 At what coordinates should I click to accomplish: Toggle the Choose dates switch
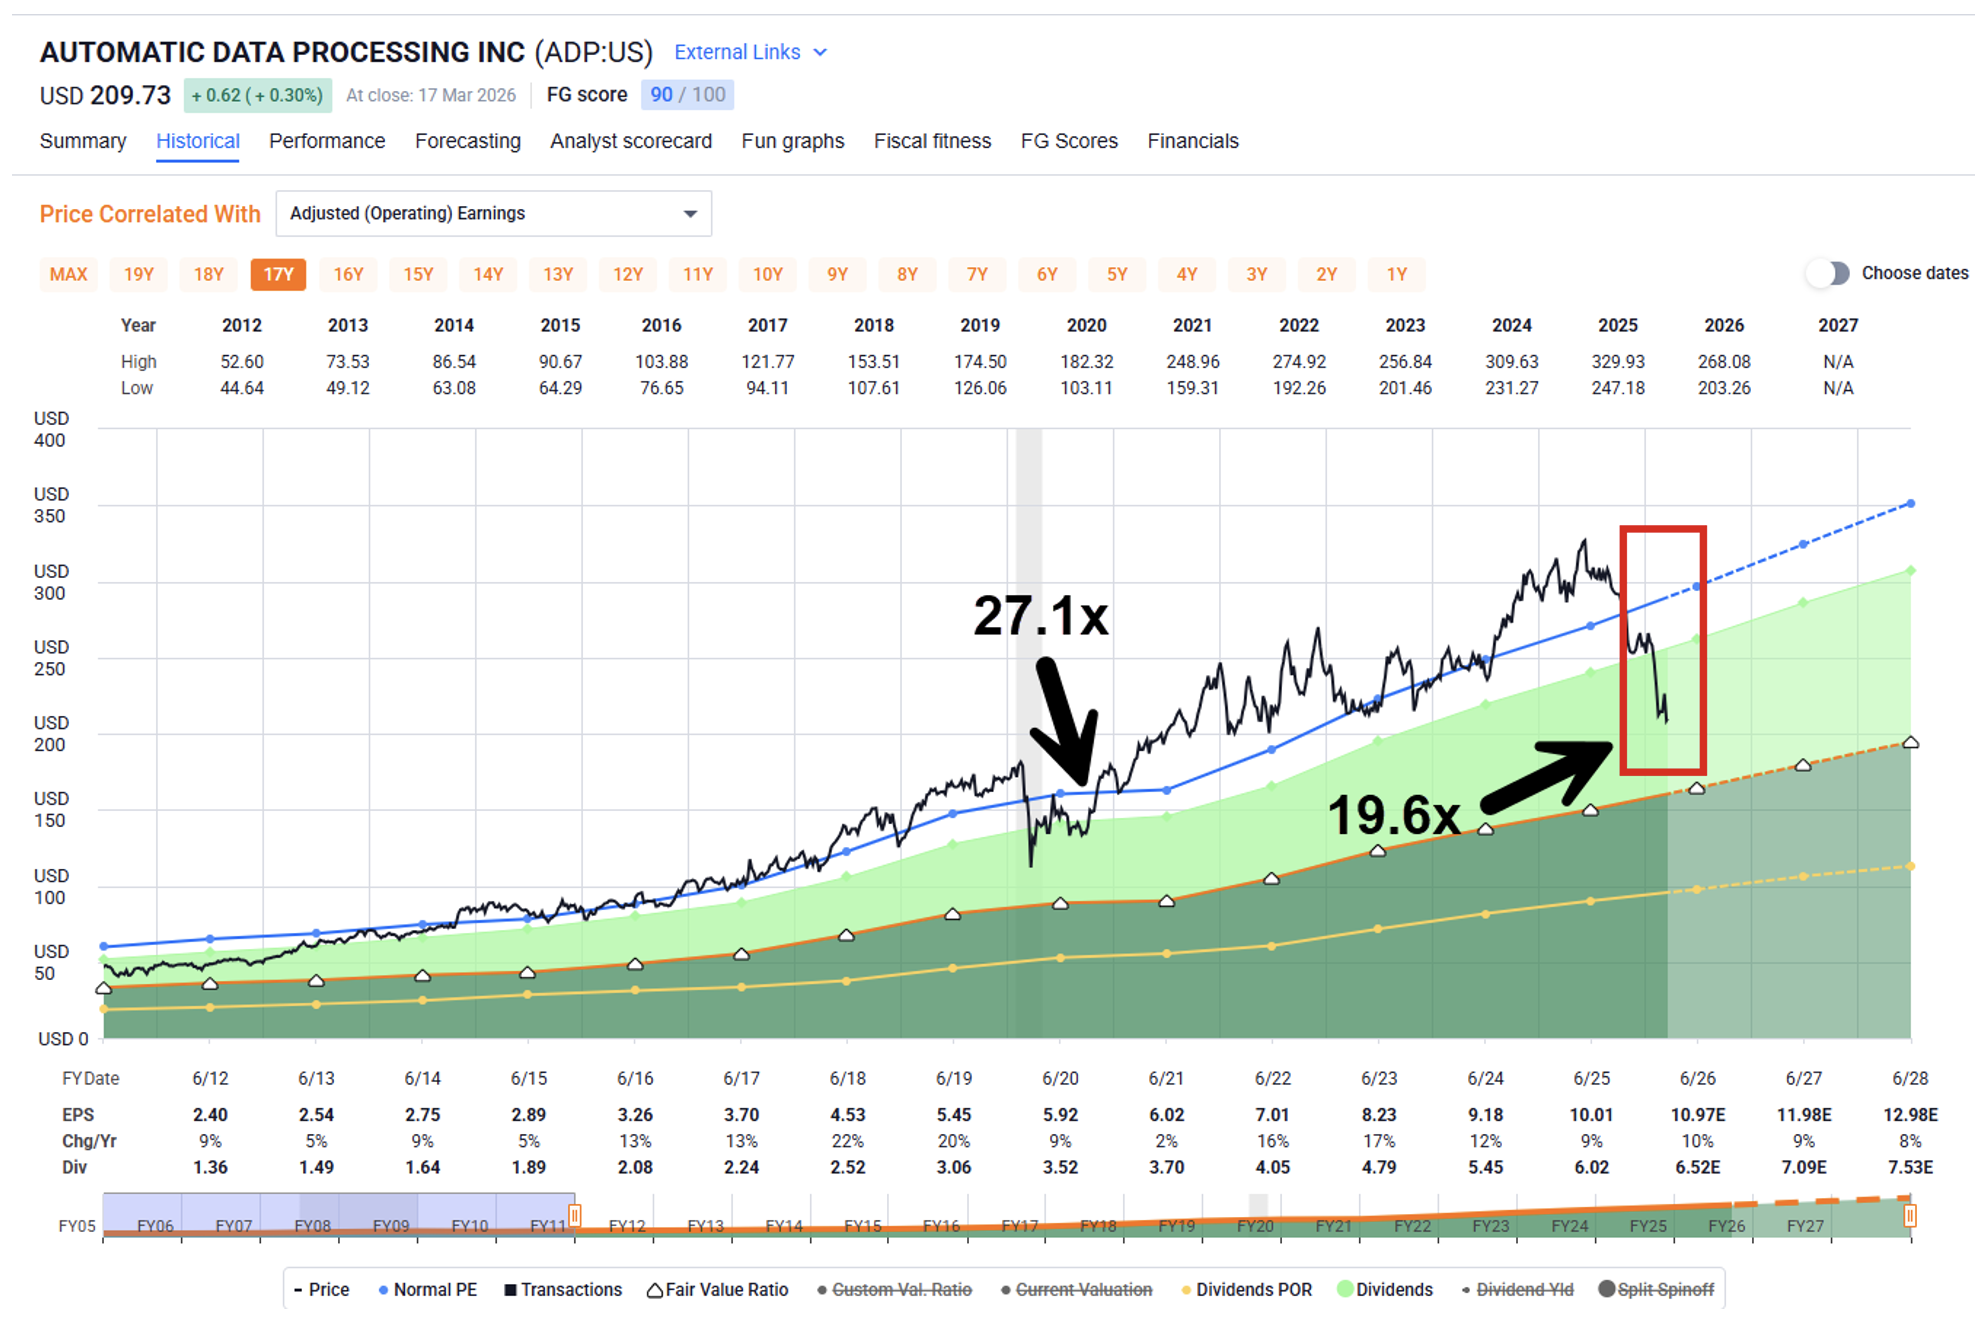pos(1829,273)
